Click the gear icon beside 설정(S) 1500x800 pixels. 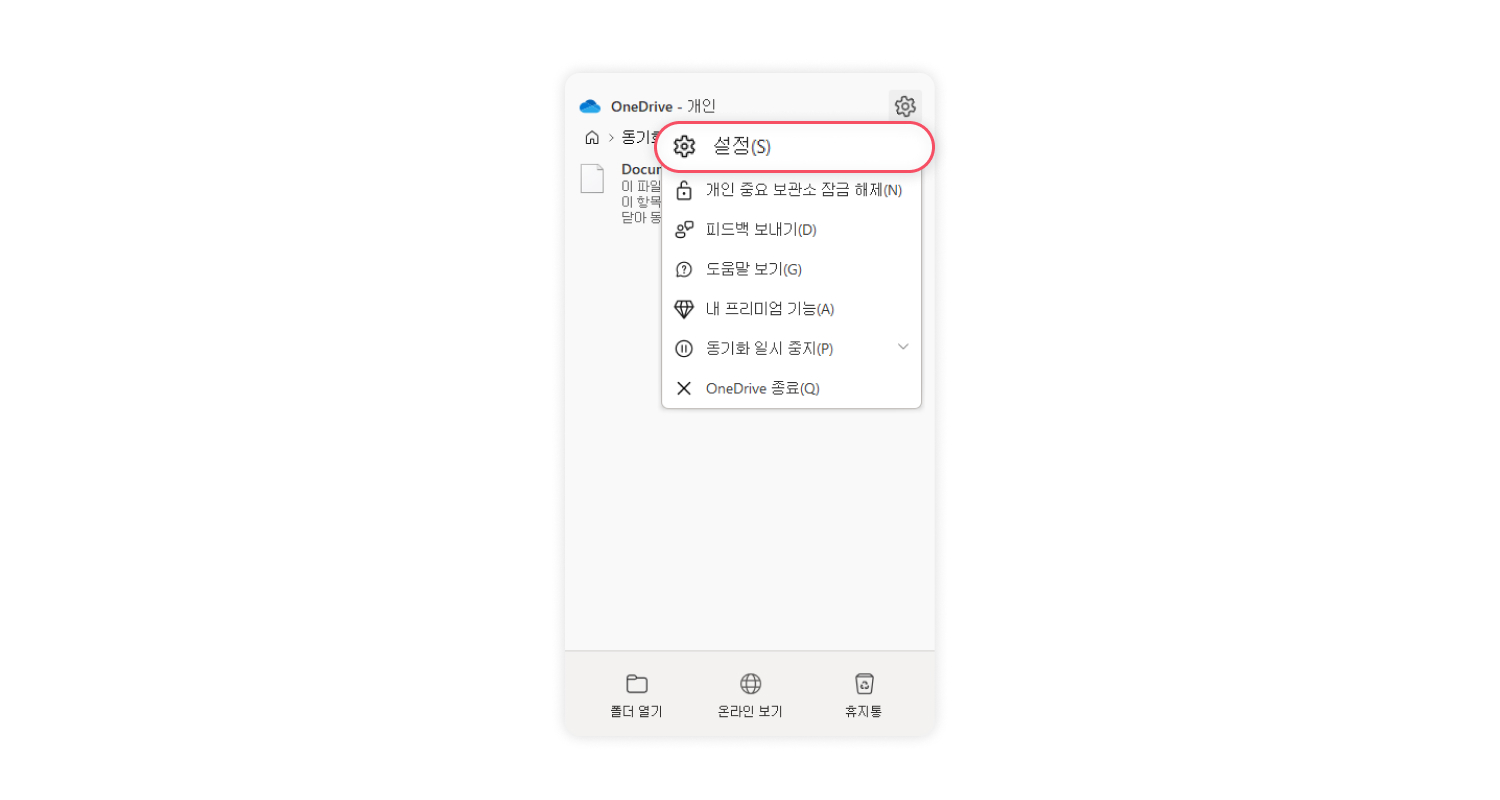[684, 147]
